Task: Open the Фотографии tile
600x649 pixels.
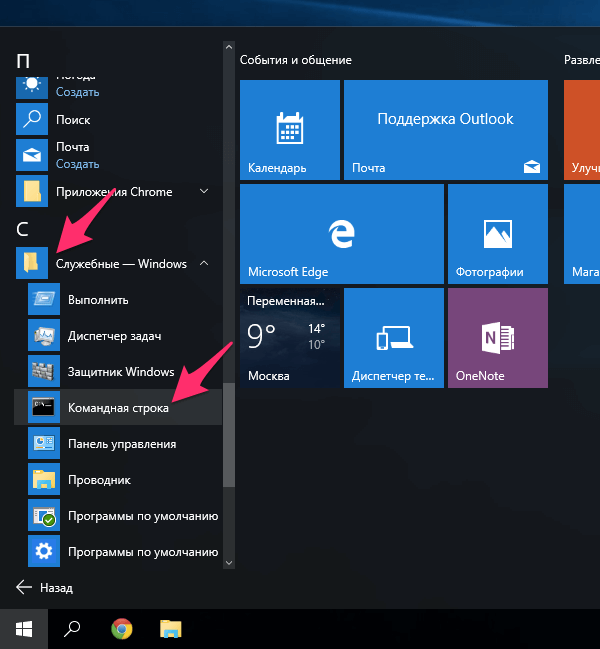Action: [498, 234]
